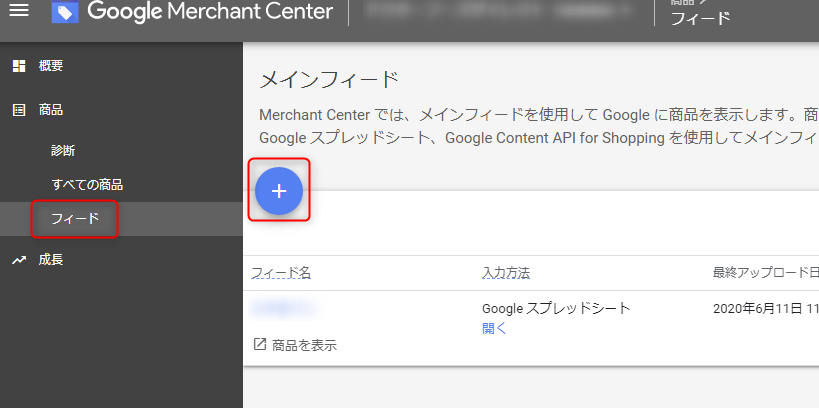Open 概要 in the sidebar
The height and width of the screenshot is (408, 819).
coord(51,66)
